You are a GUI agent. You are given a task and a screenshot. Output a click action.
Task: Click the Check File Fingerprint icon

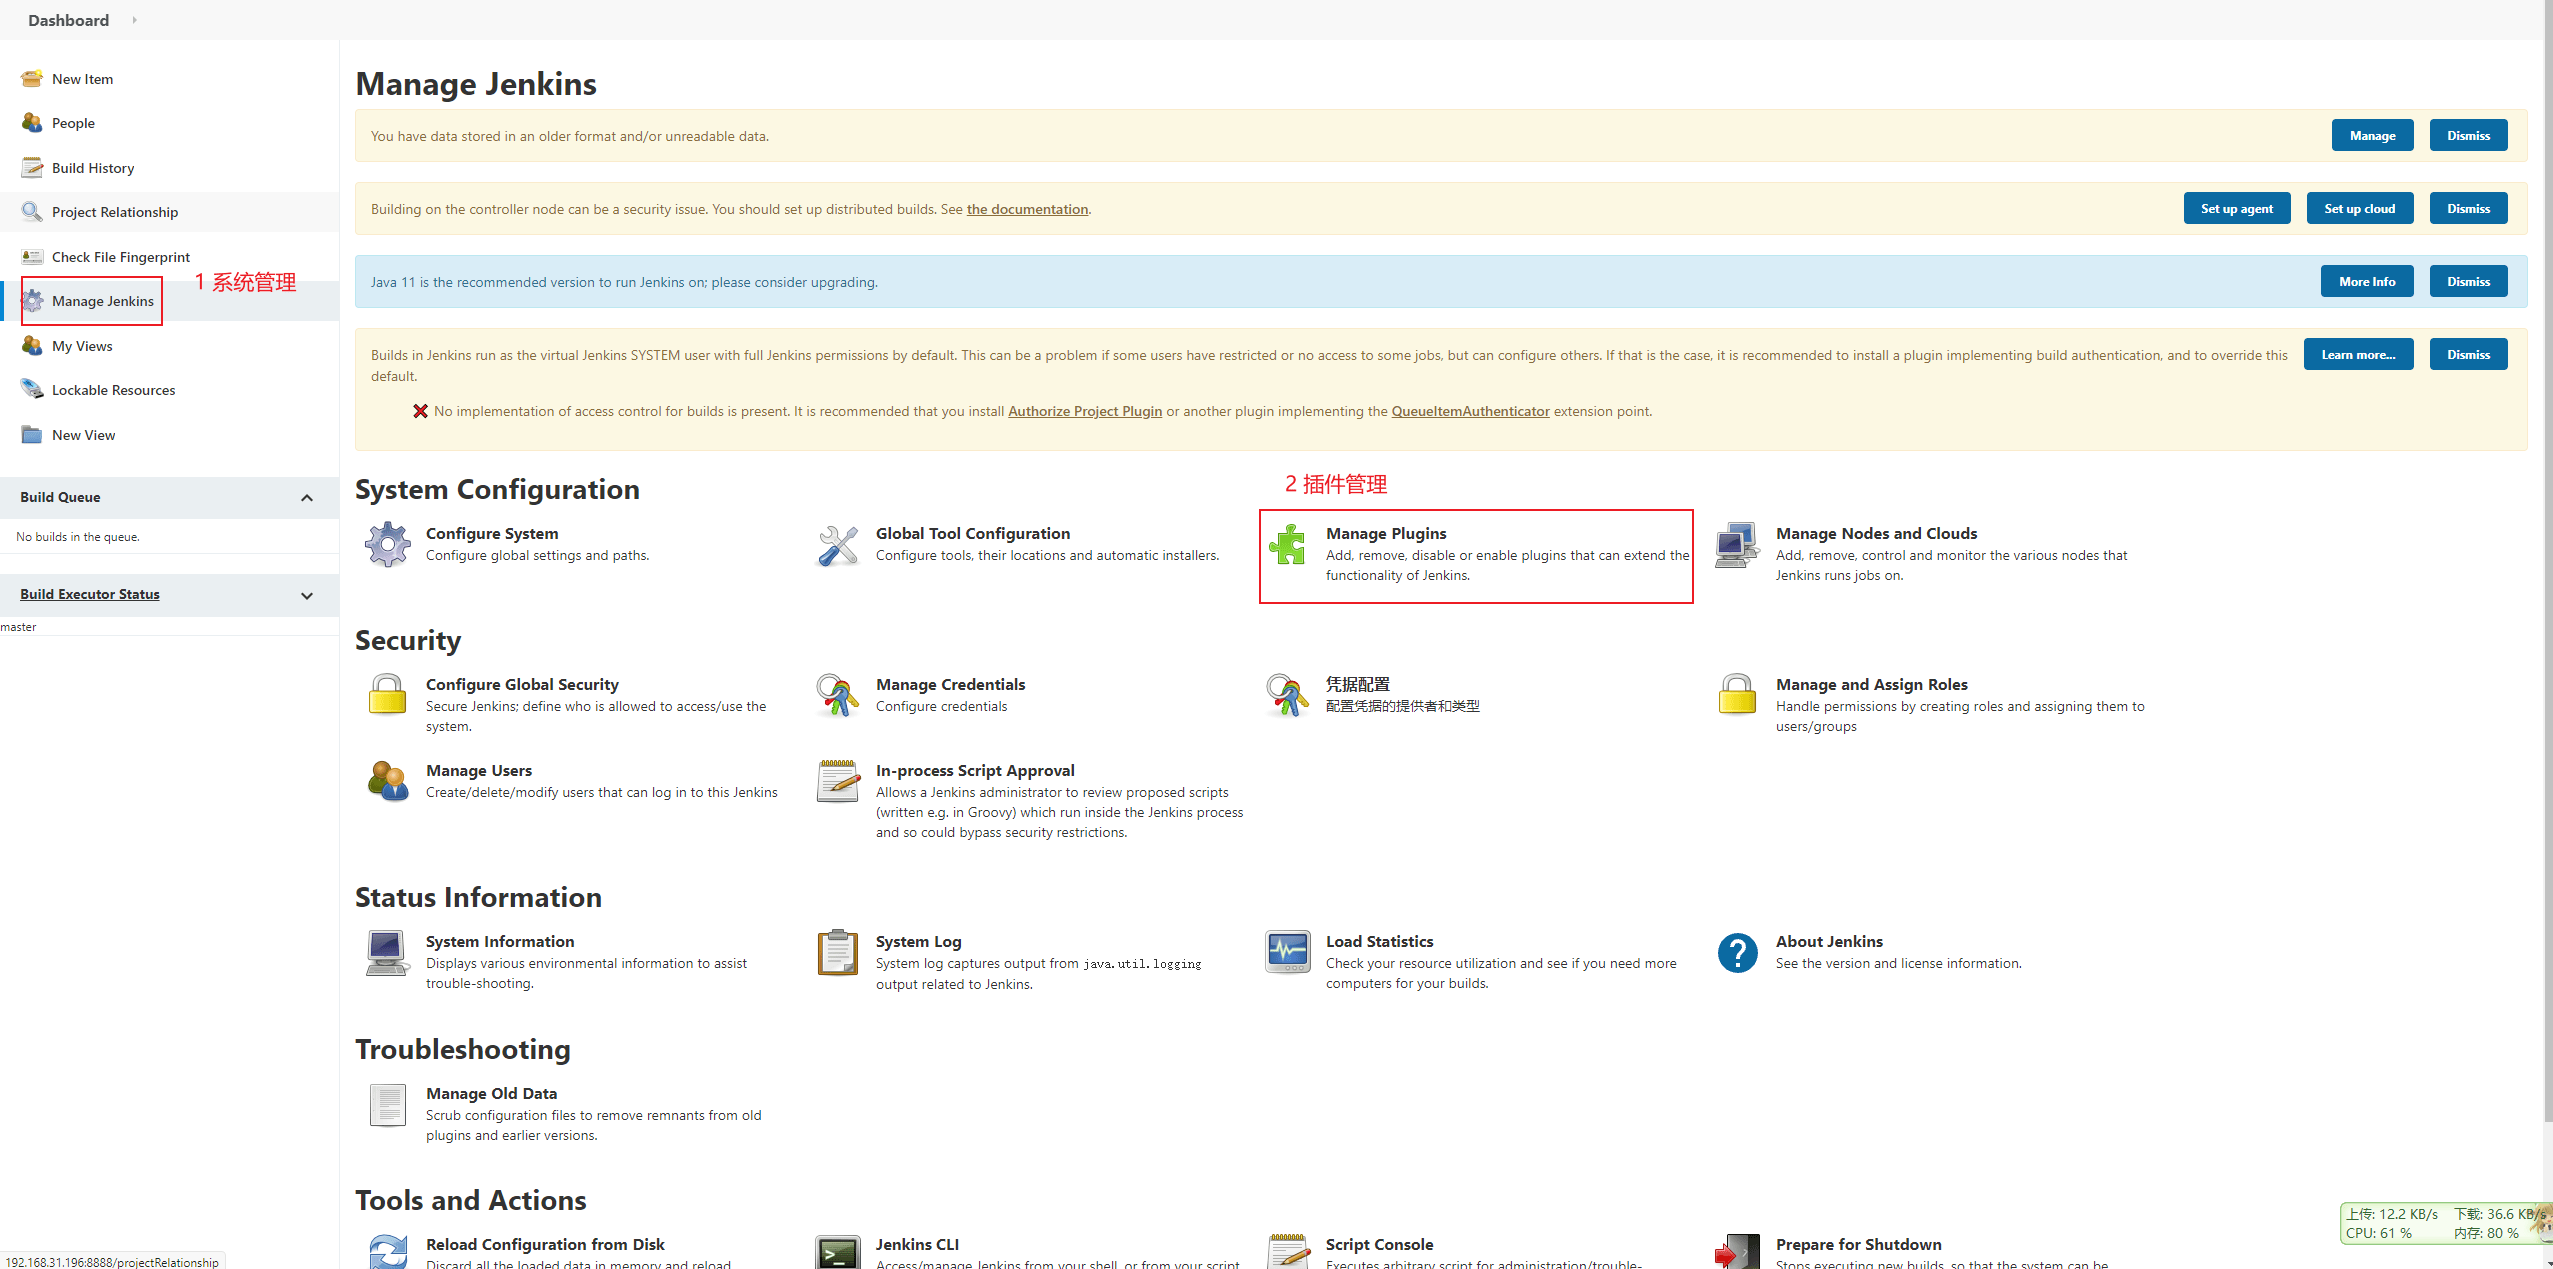point(32,257)
